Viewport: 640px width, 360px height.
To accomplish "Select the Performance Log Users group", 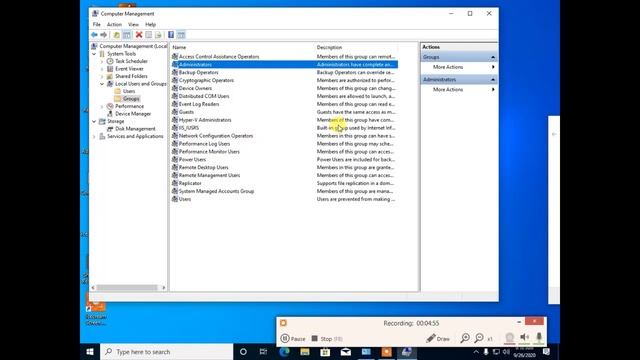I will [x=204, y=144].
